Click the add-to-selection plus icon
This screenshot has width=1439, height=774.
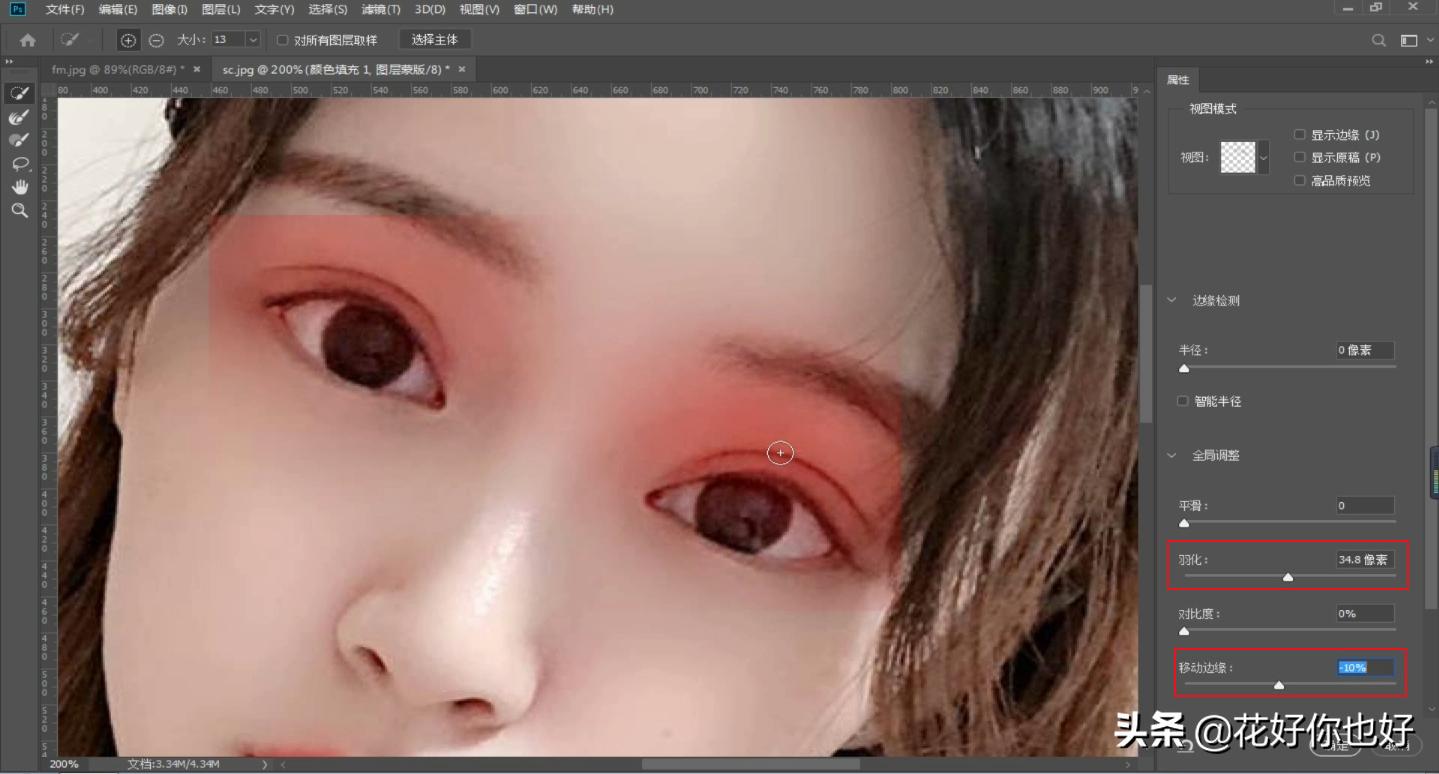click(x=129, y=41)
